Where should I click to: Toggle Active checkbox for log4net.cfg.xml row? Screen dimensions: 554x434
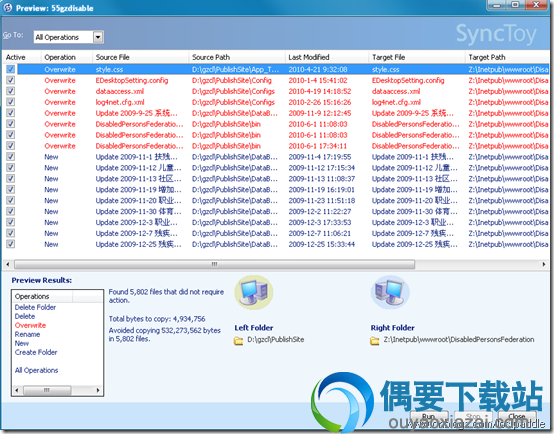11,102
